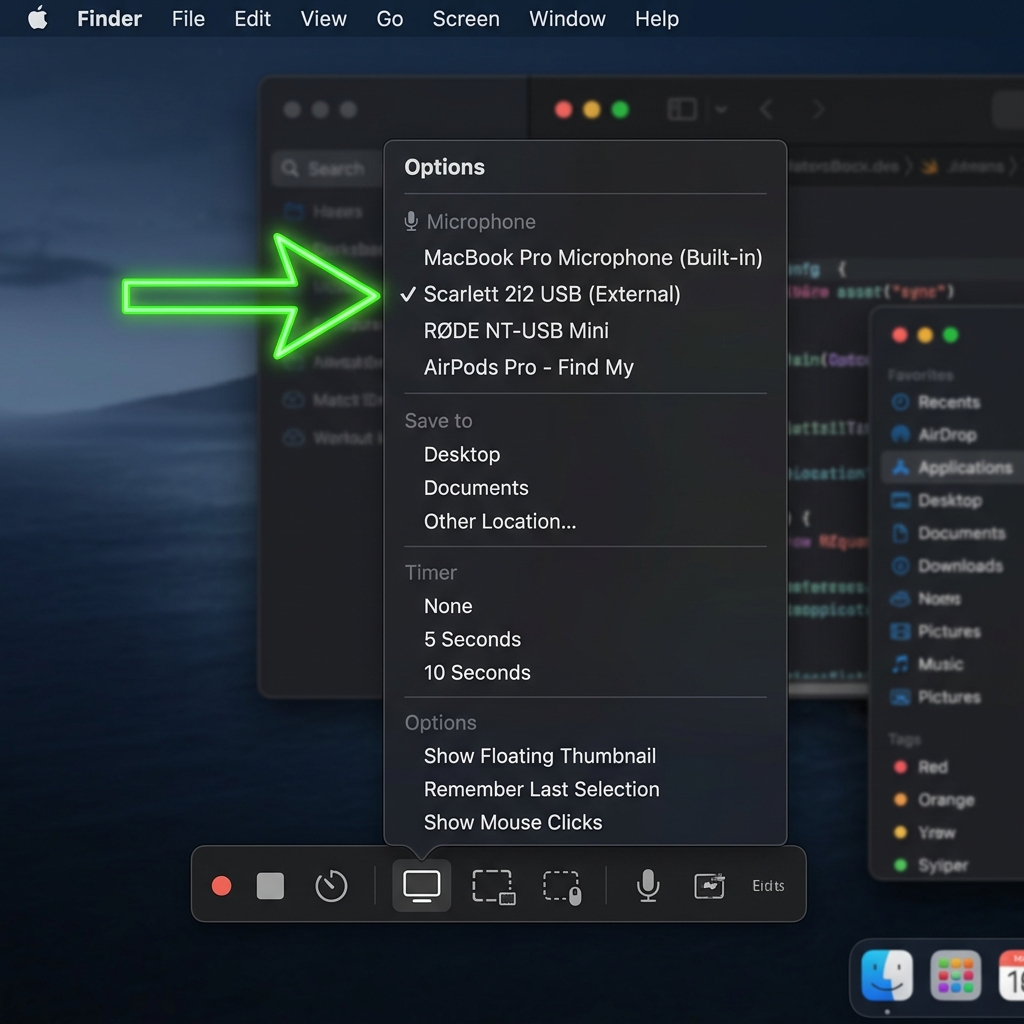Open the Finder menu in menu bar
1024x1024 pixels.
109,18
